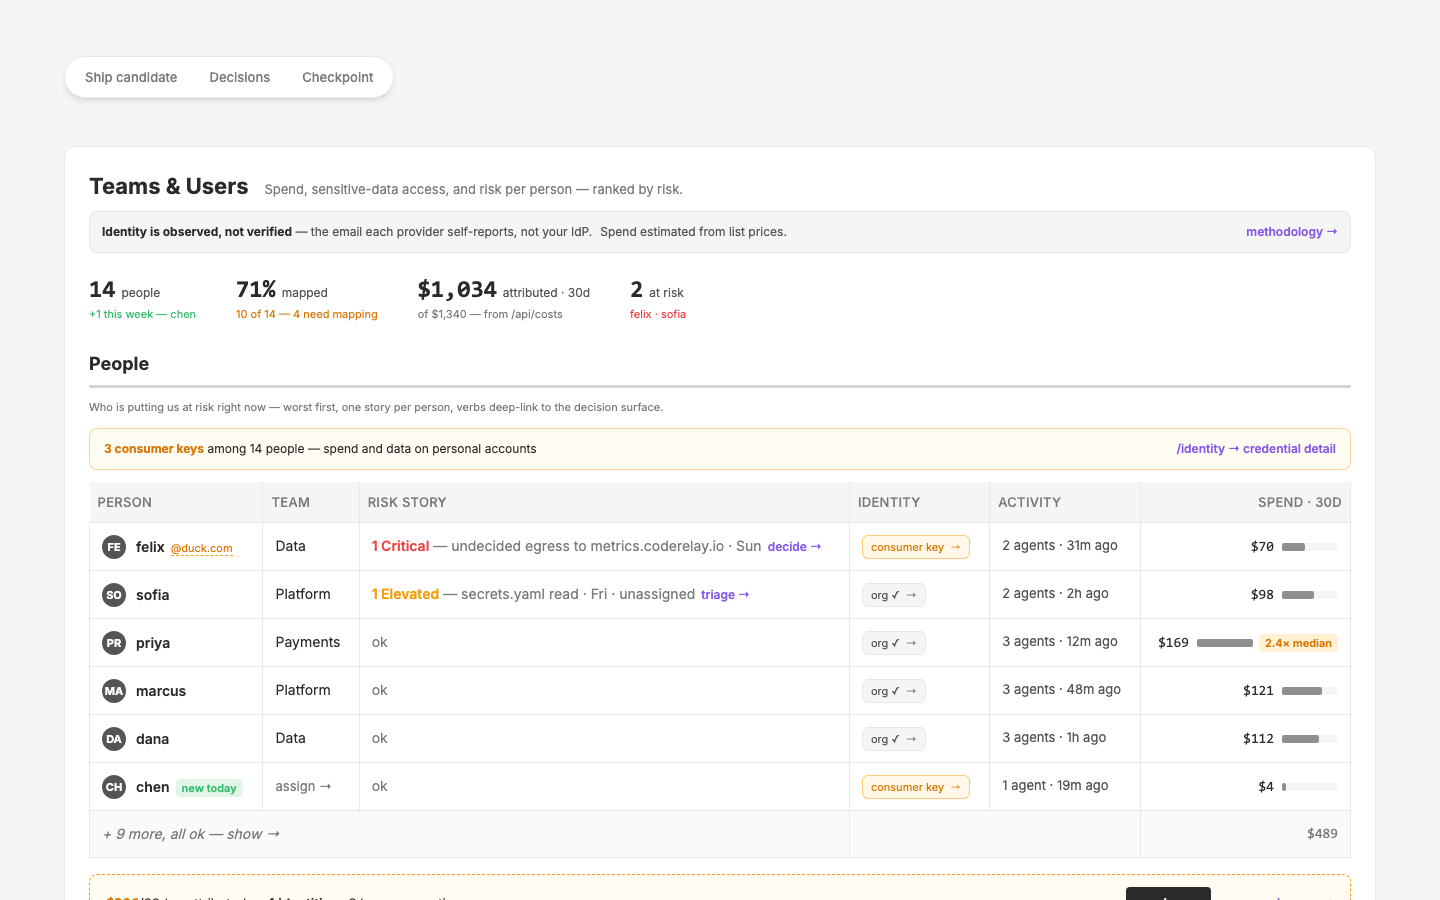Open marcus's org identity badge
This screenshot has height=900, width=1440.
[x=894, y=691]
